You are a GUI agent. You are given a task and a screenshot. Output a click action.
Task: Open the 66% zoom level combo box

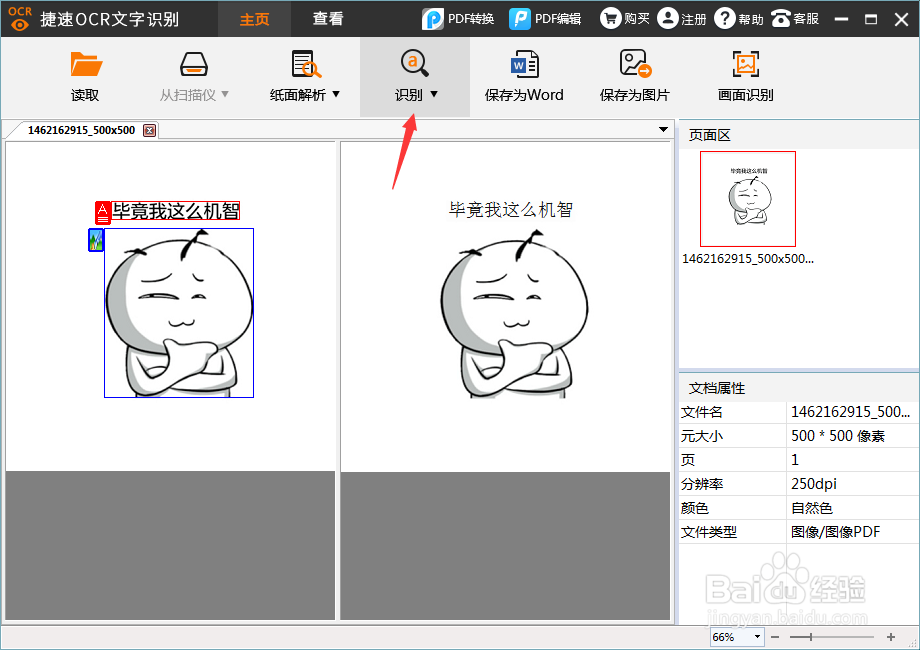tap(736, 636)
